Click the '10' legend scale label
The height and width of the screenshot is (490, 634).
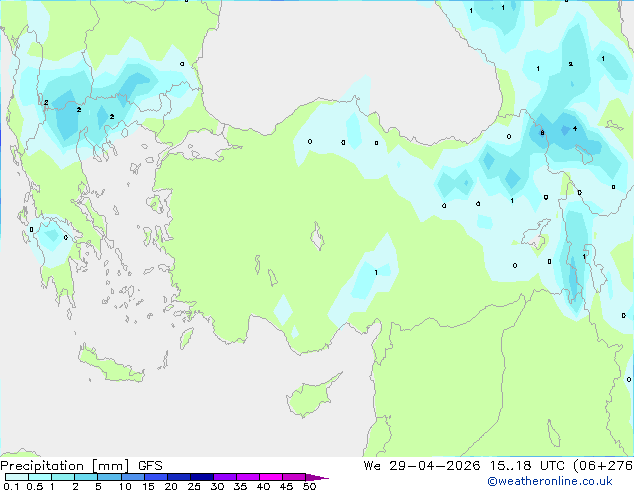pos(125,486)
